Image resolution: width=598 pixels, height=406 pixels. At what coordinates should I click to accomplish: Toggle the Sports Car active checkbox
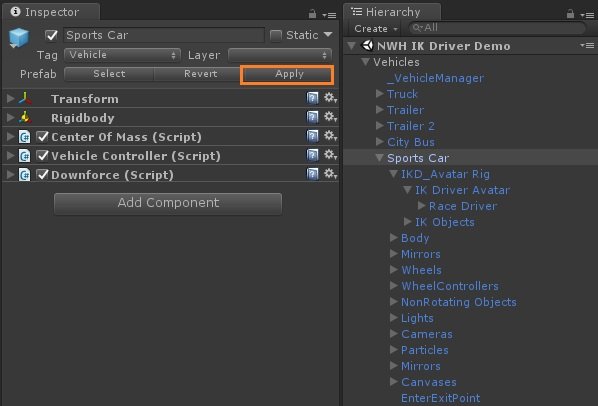(x=51, y=35)
